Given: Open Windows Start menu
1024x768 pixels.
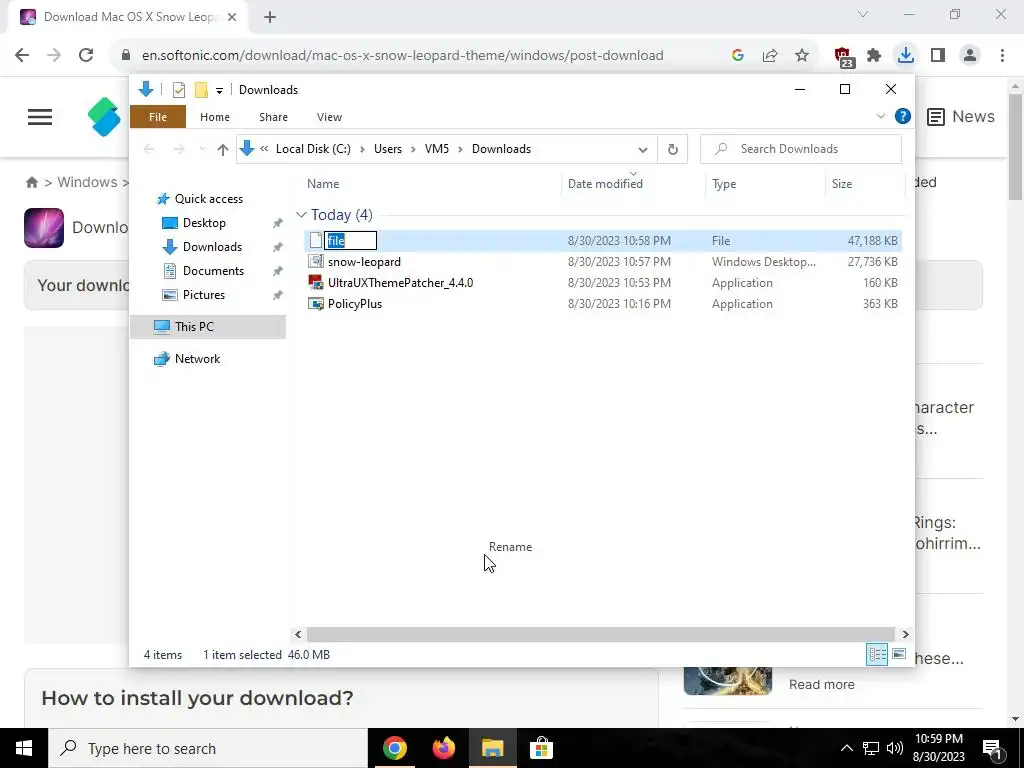Looking at the screenshot, I should (x=24, y=748).
